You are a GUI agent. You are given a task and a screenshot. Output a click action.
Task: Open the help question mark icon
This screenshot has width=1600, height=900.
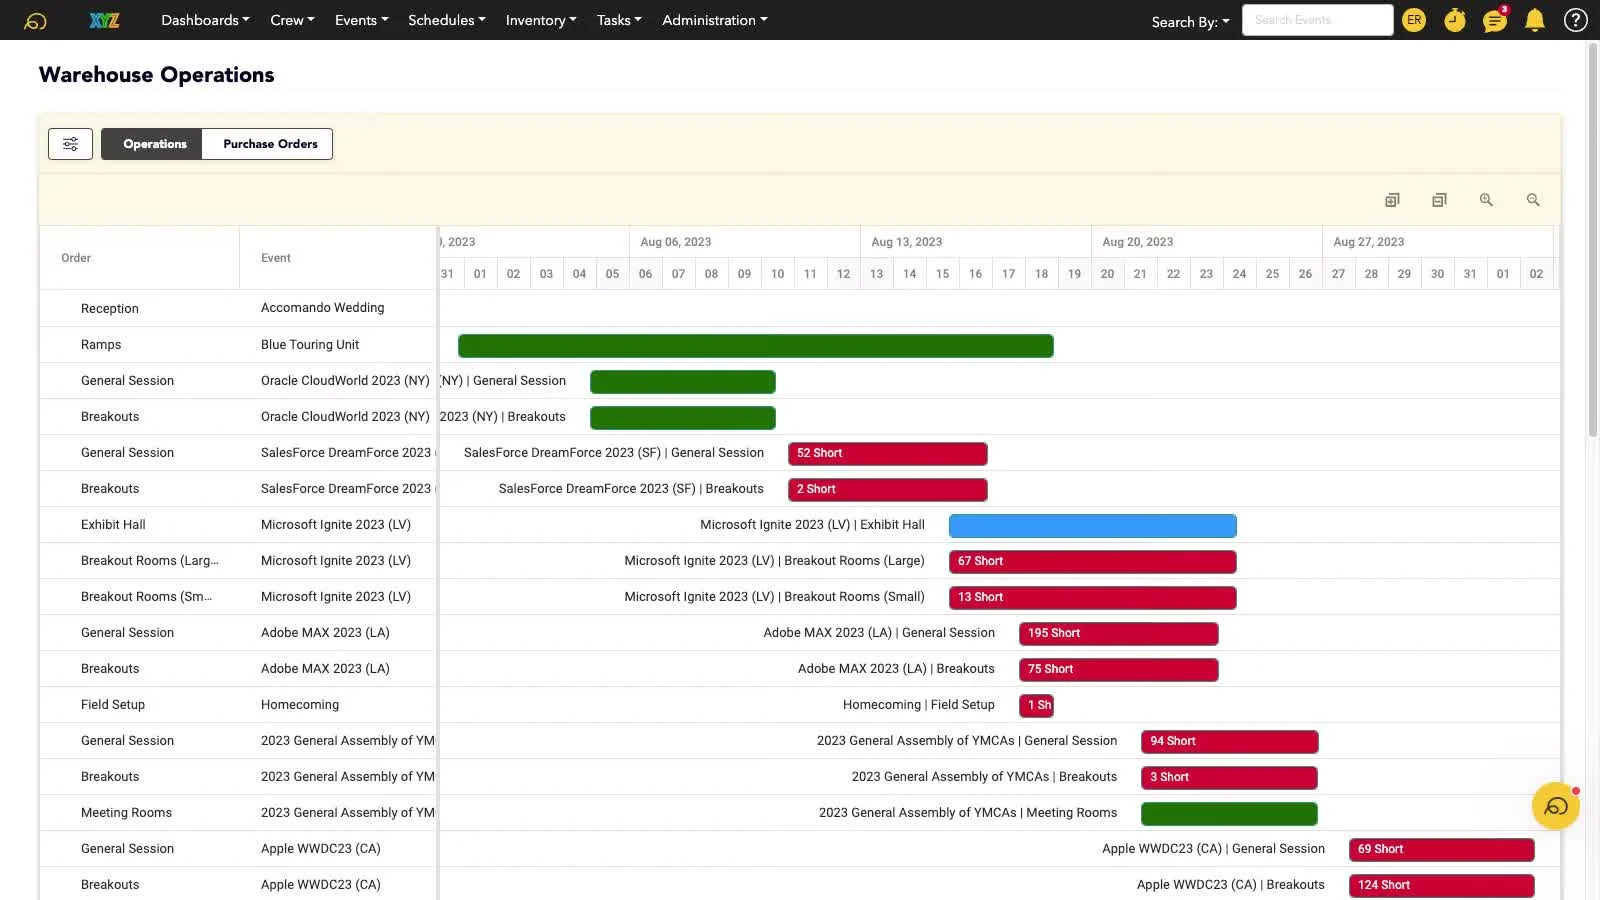pos(1576,20)
